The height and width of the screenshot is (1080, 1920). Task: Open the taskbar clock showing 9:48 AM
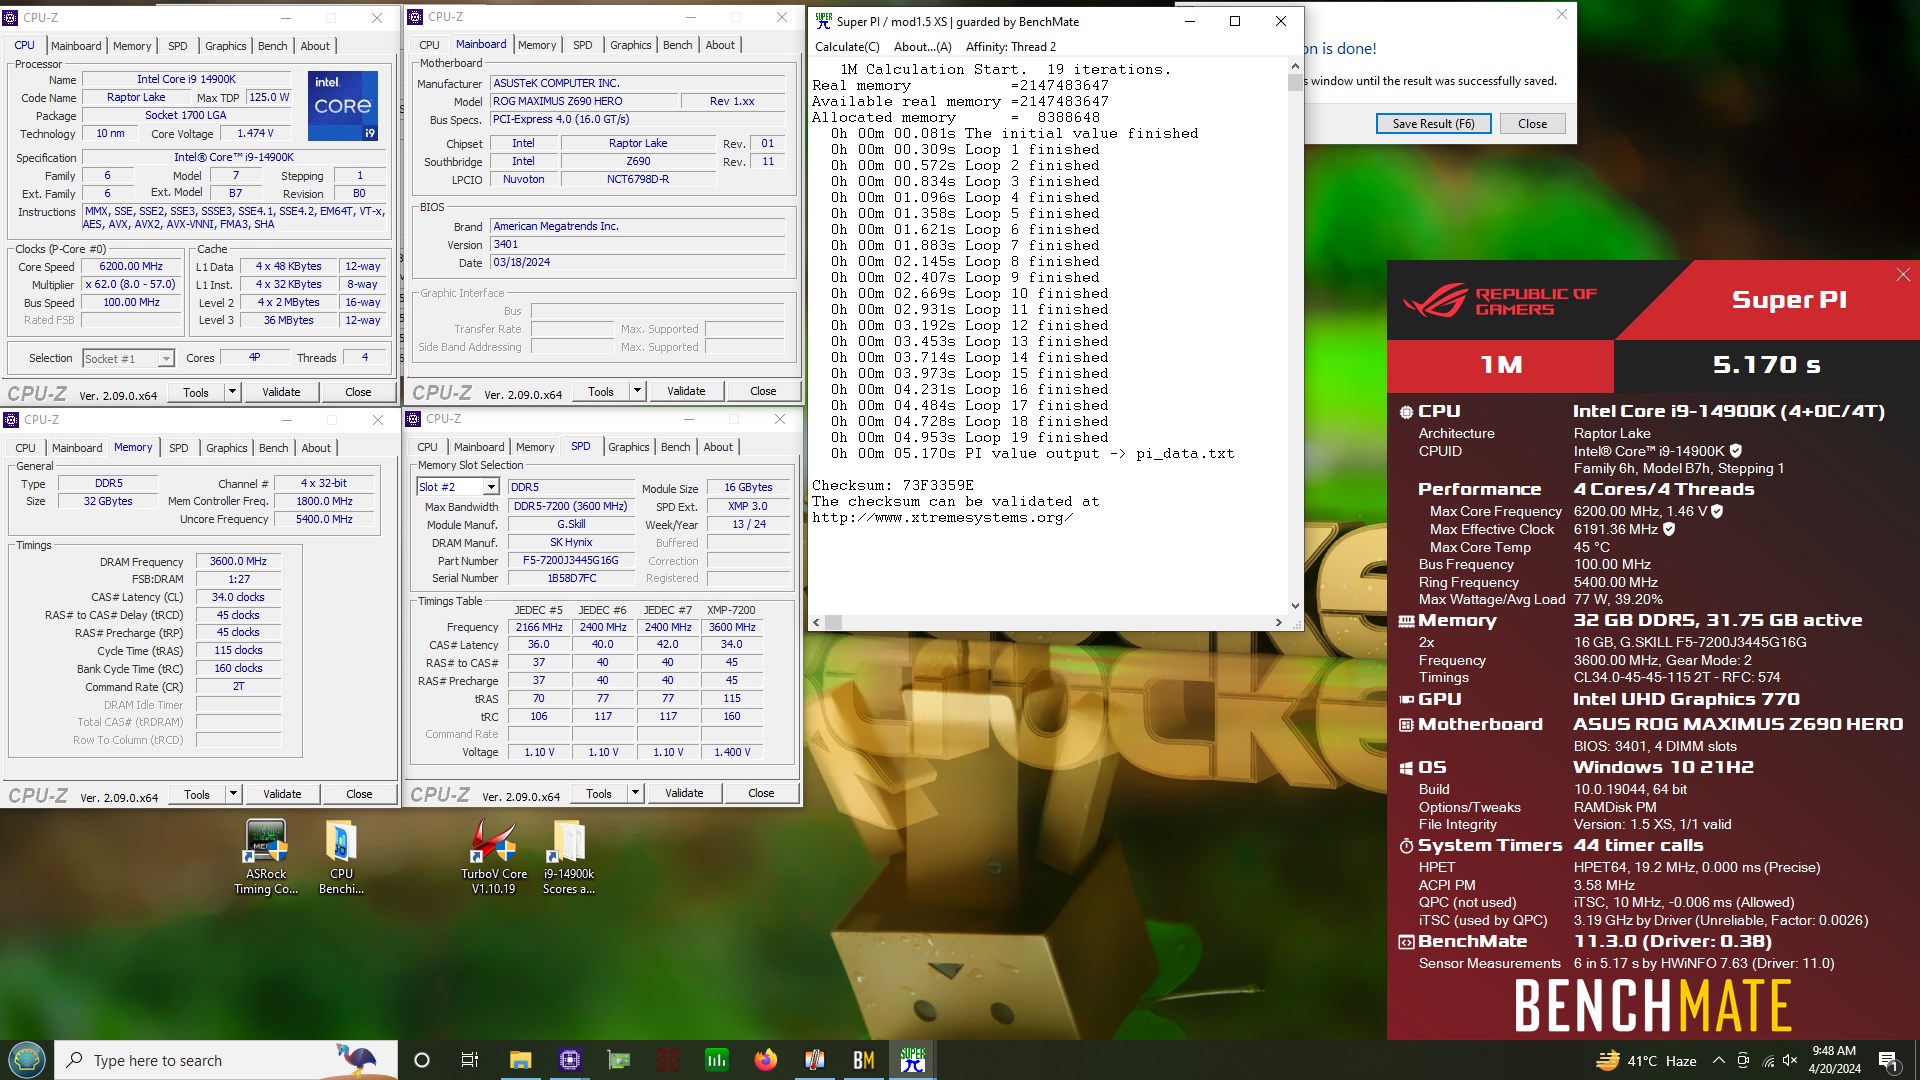click(x=1834, y=1060)
